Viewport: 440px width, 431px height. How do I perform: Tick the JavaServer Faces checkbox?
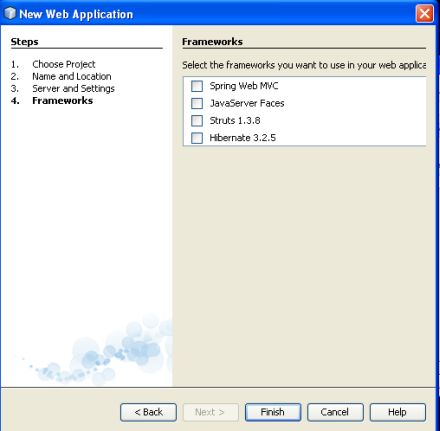197,103
